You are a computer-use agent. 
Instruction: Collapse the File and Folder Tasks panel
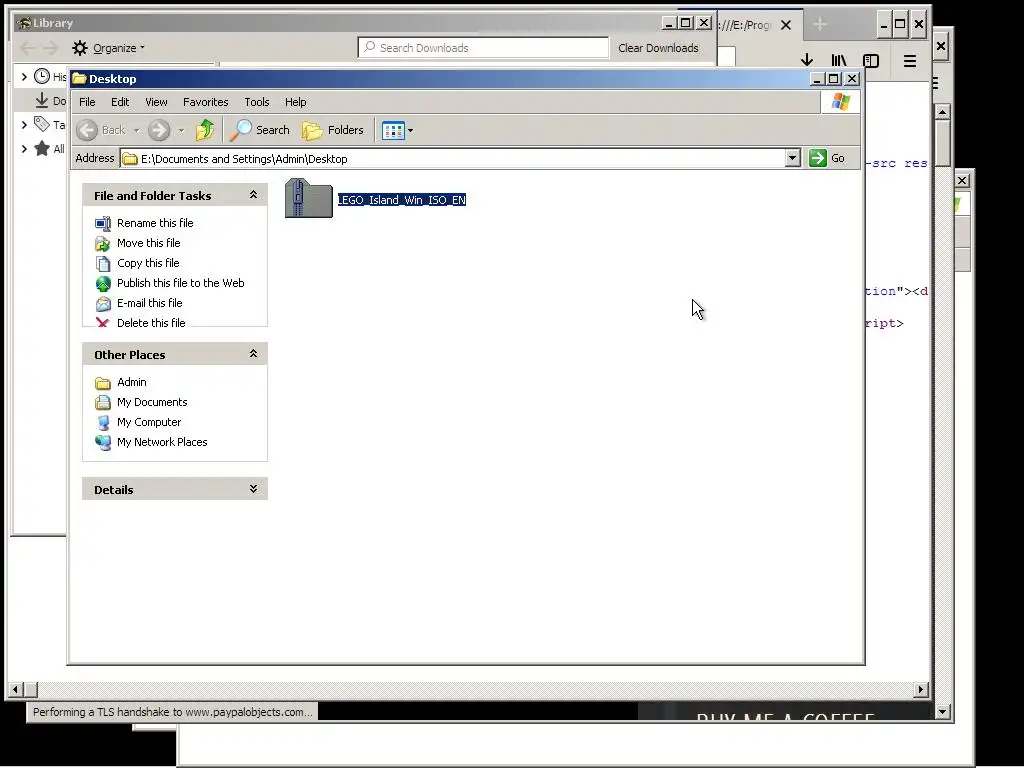click(253, 195)
